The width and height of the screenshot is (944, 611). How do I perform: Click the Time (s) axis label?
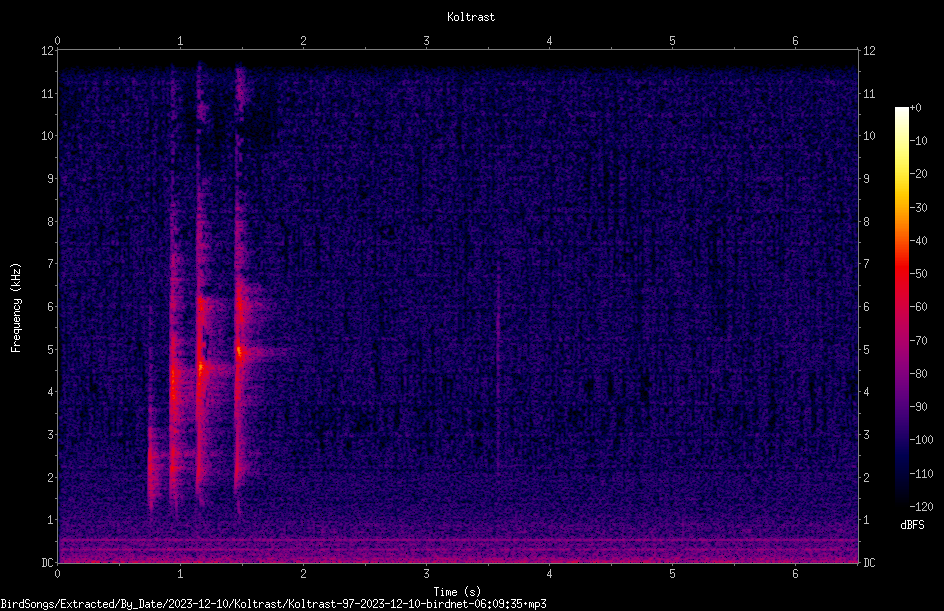tap(457, 592)
